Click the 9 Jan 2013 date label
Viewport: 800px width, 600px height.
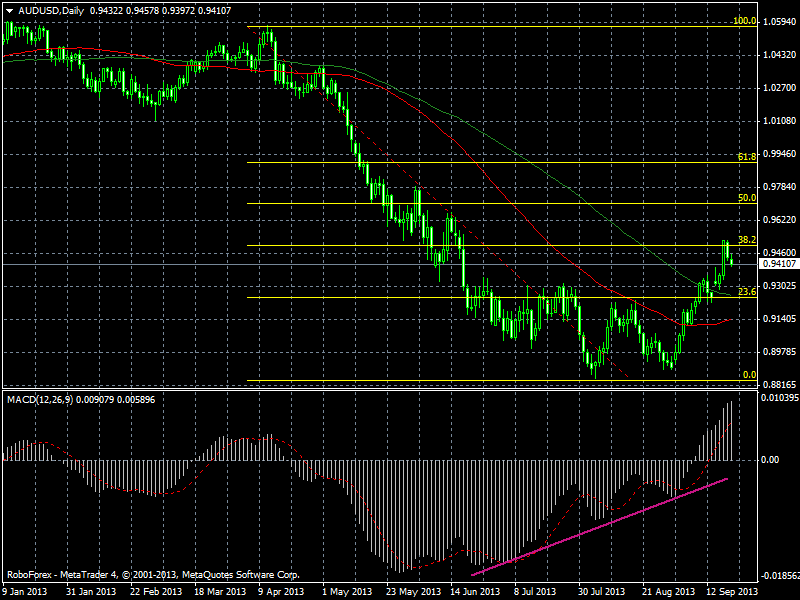[x=25, y=592]
